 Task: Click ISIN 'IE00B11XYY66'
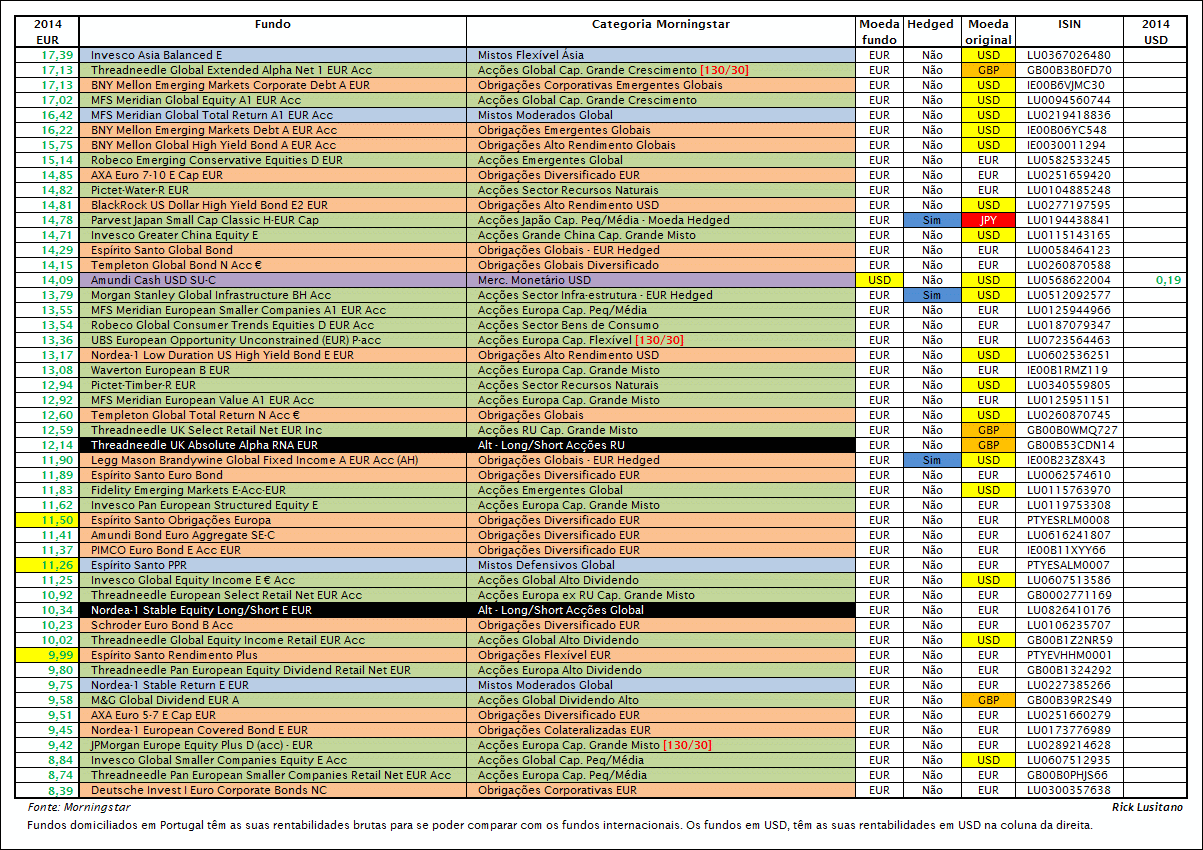tap(1069, 550)
